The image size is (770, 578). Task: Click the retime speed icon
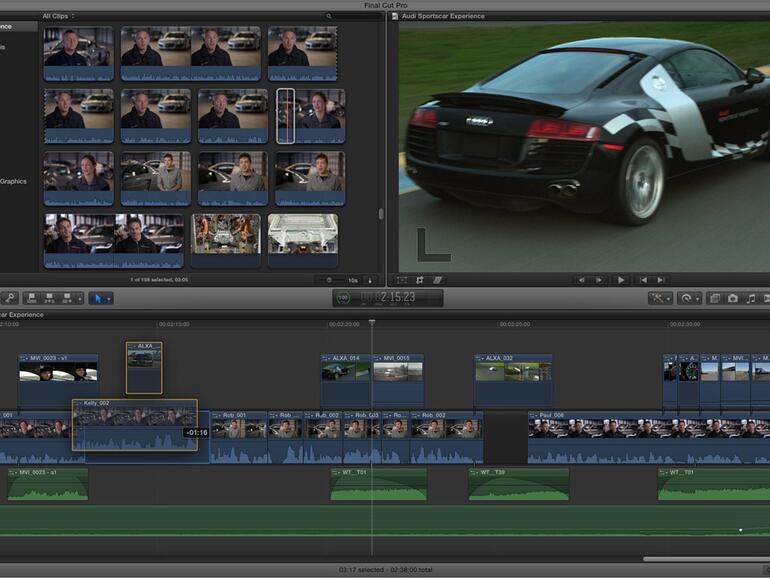pyautogui.click(x=686, y=298)
